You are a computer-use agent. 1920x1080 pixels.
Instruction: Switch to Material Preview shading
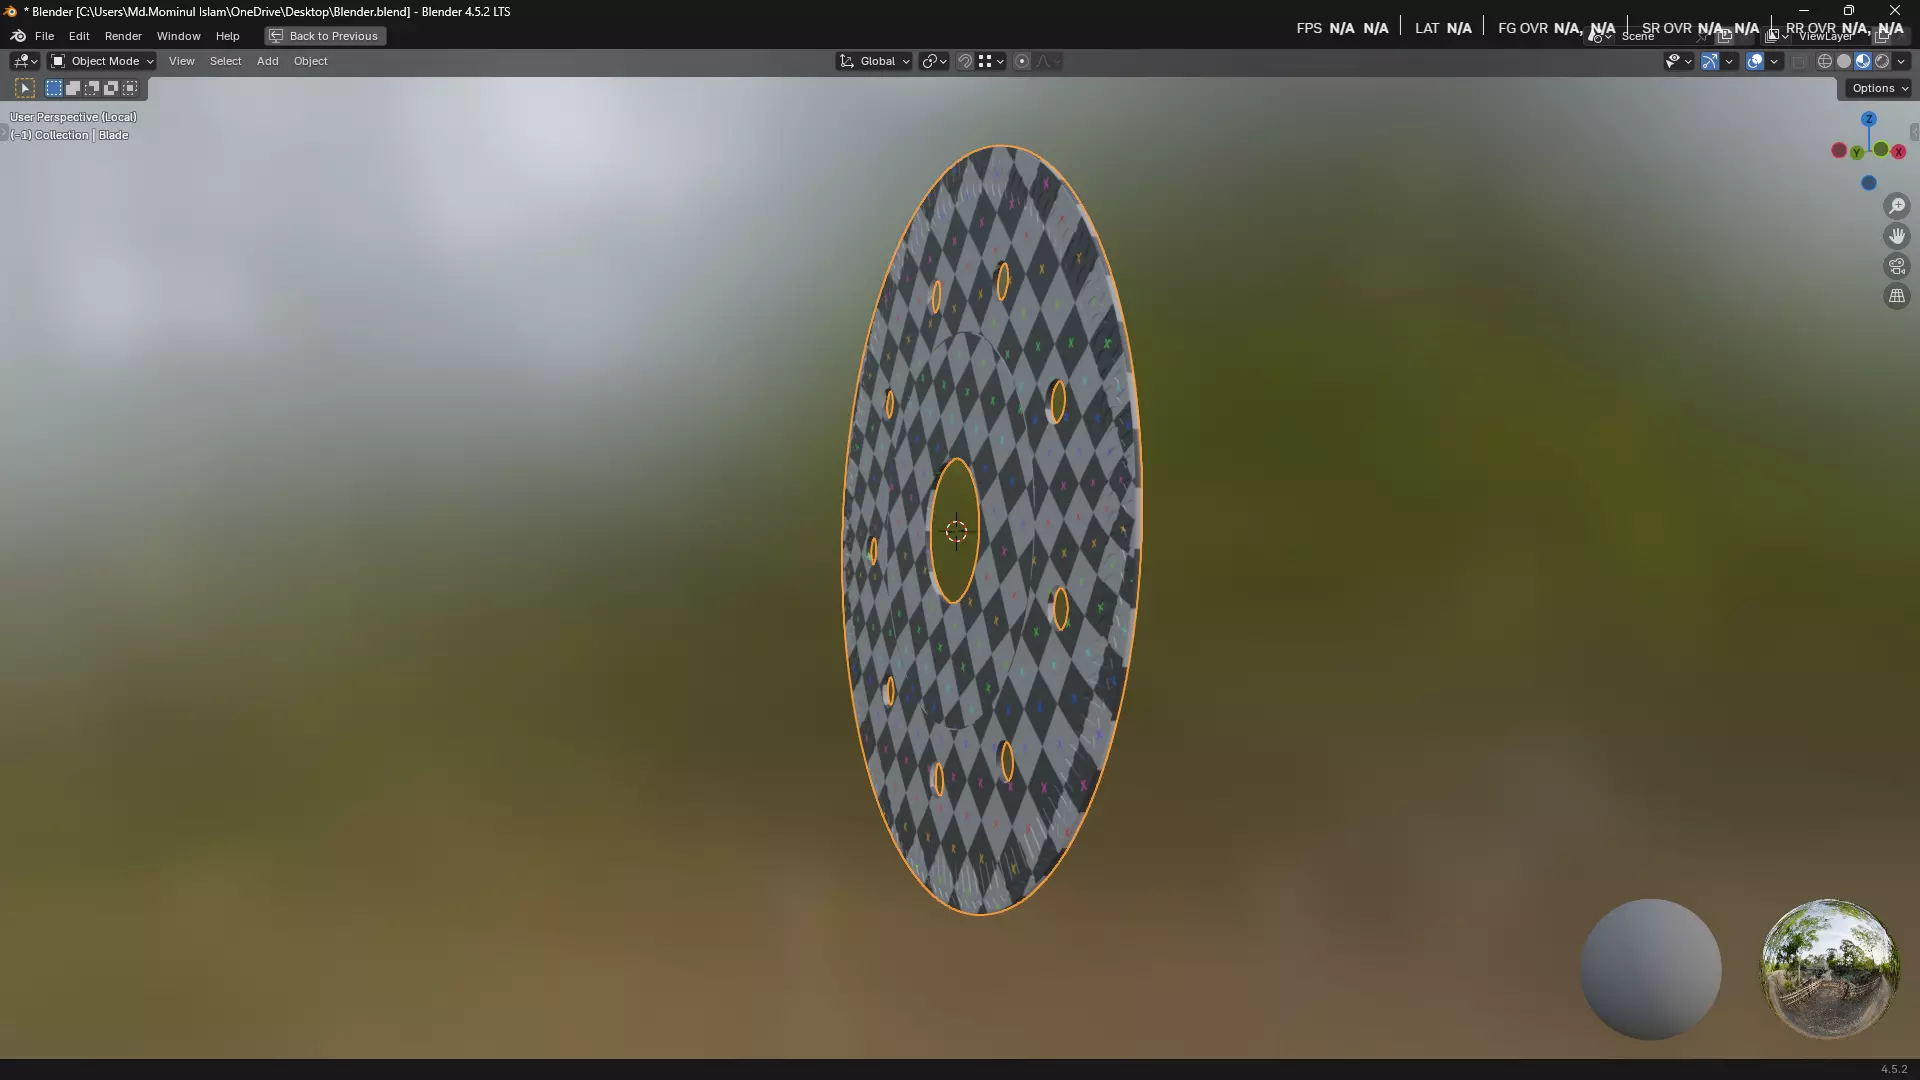tap(1863, 61)
